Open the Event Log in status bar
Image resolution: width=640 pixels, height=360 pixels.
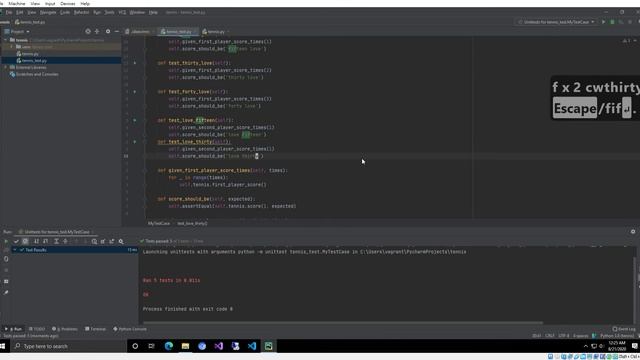click(x=624, y=329)
